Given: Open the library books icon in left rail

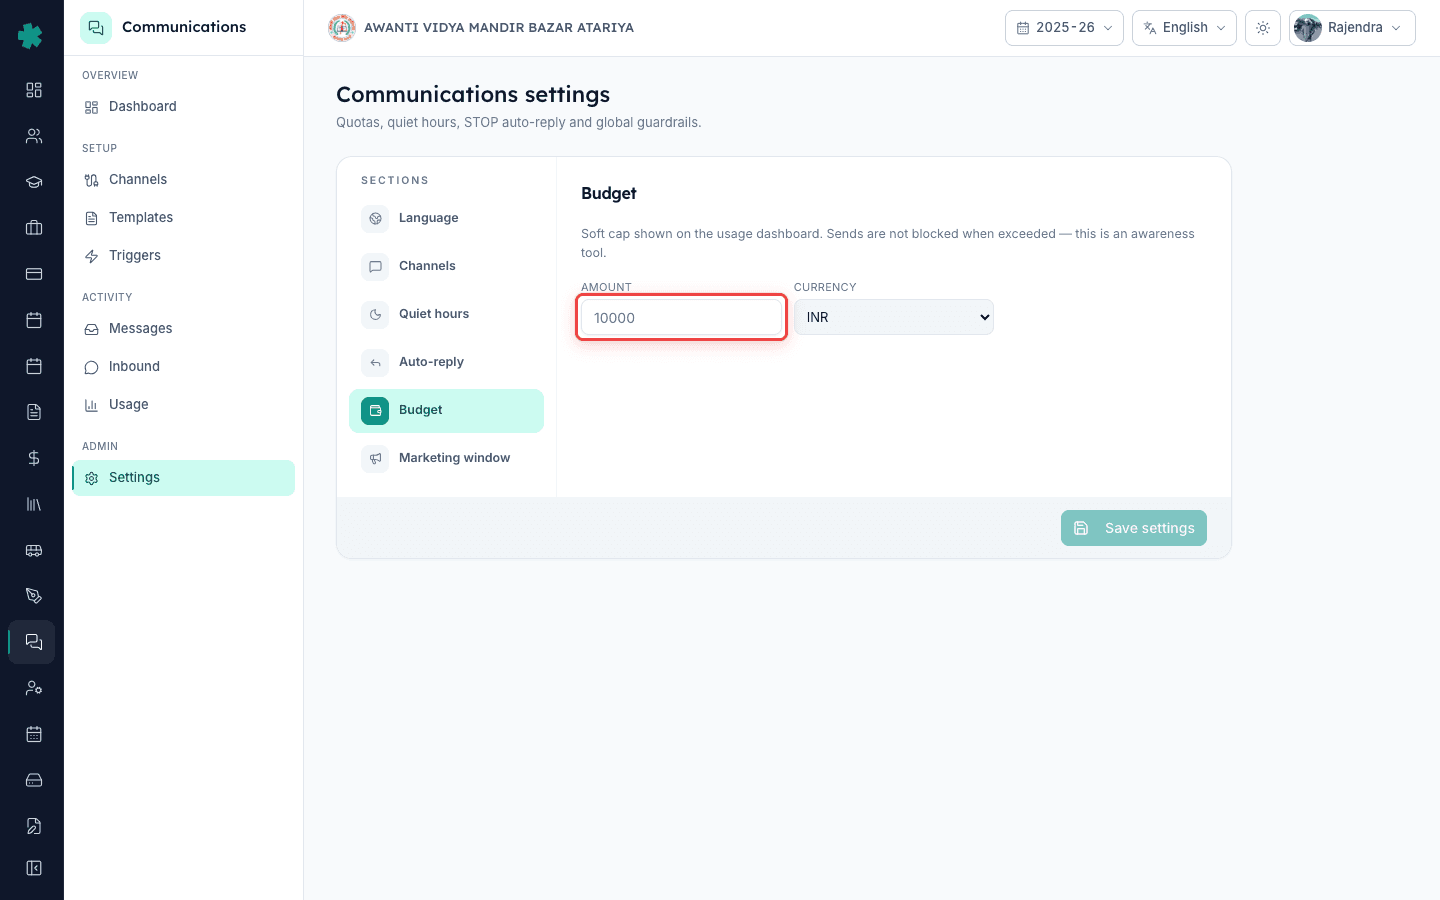Looking at the screenshot, I should tap(34, 504).
